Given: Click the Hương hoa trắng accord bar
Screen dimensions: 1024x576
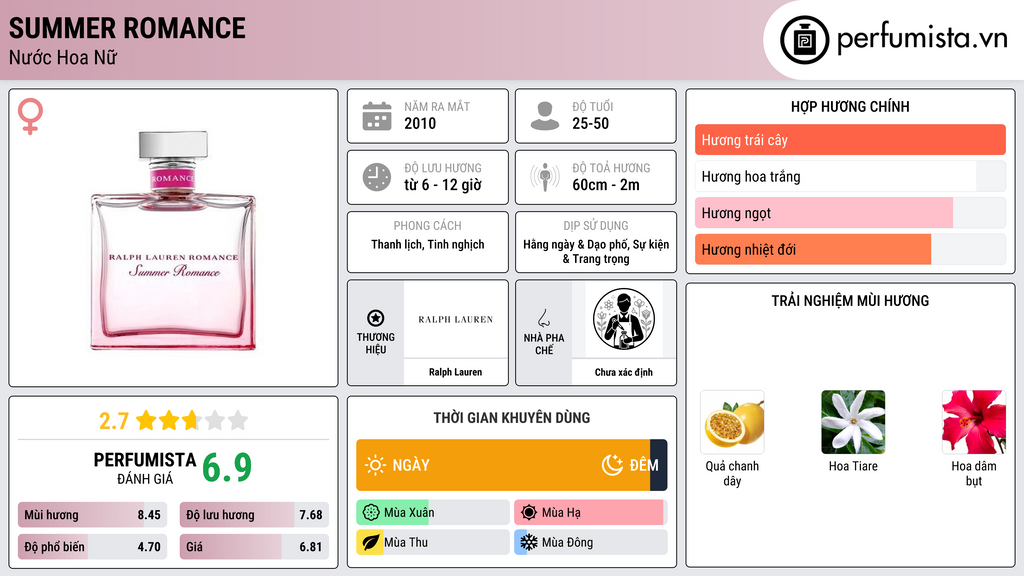Looking at the screenshot, I should (850, 176).
